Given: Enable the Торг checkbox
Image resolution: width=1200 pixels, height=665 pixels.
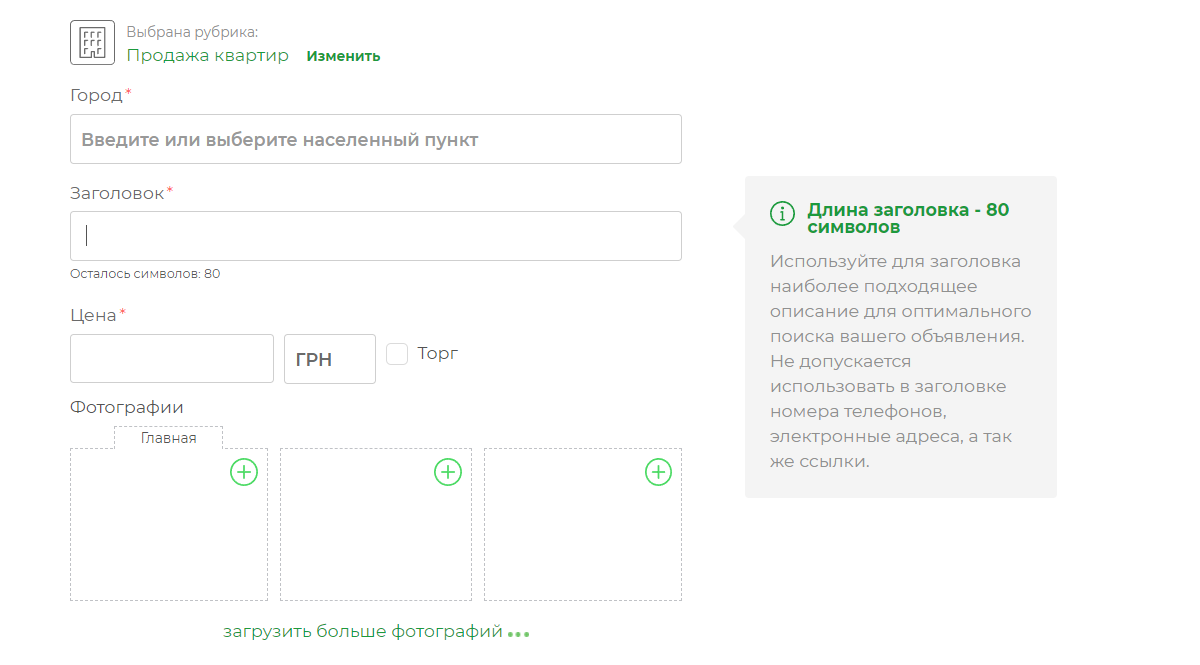Looking at the screenshot, I should click(397, 354).
